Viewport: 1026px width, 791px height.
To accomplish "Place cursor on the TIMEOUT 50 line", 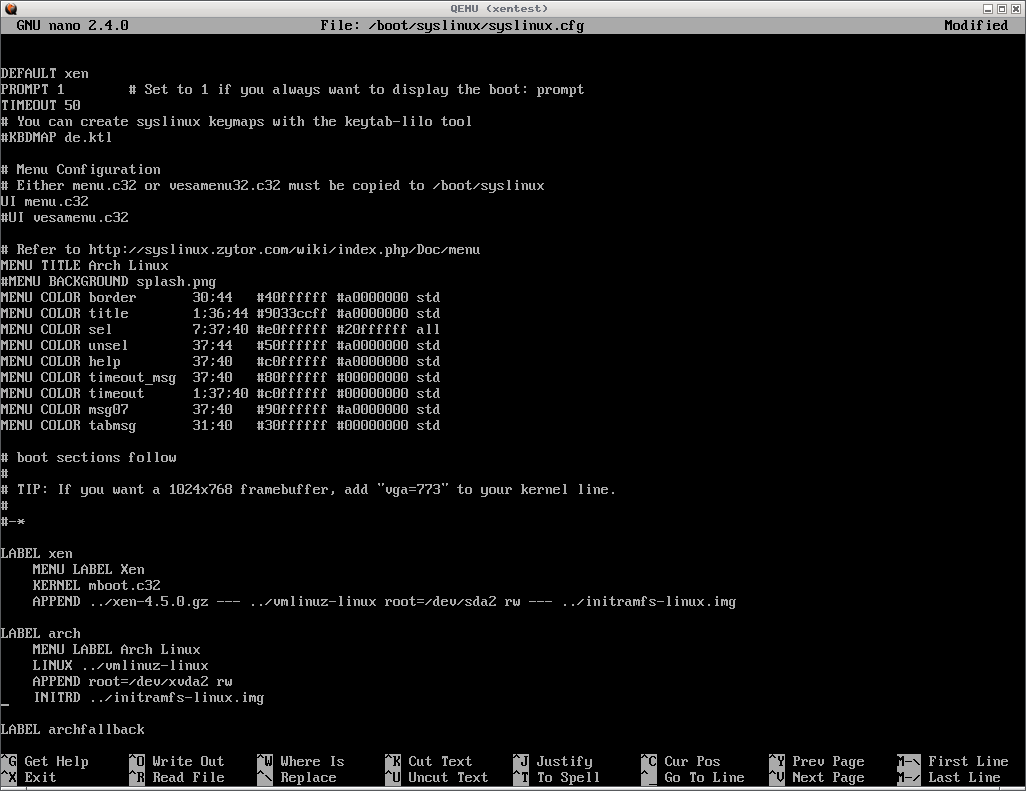I will [x=40, y=105].
